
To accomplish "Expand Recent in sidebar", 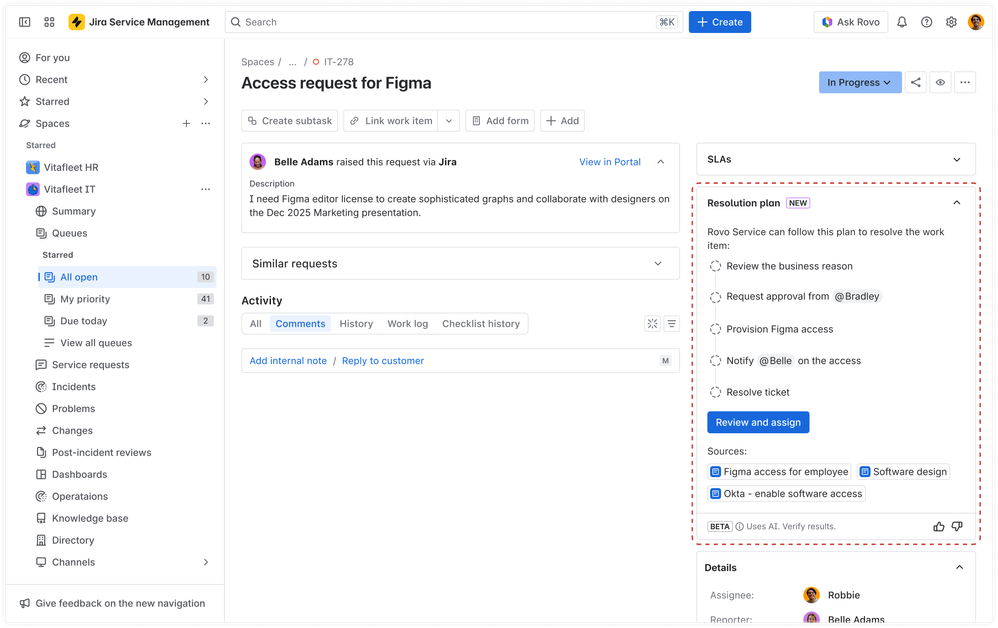I will pyautogui.click(x=206, y=80).
